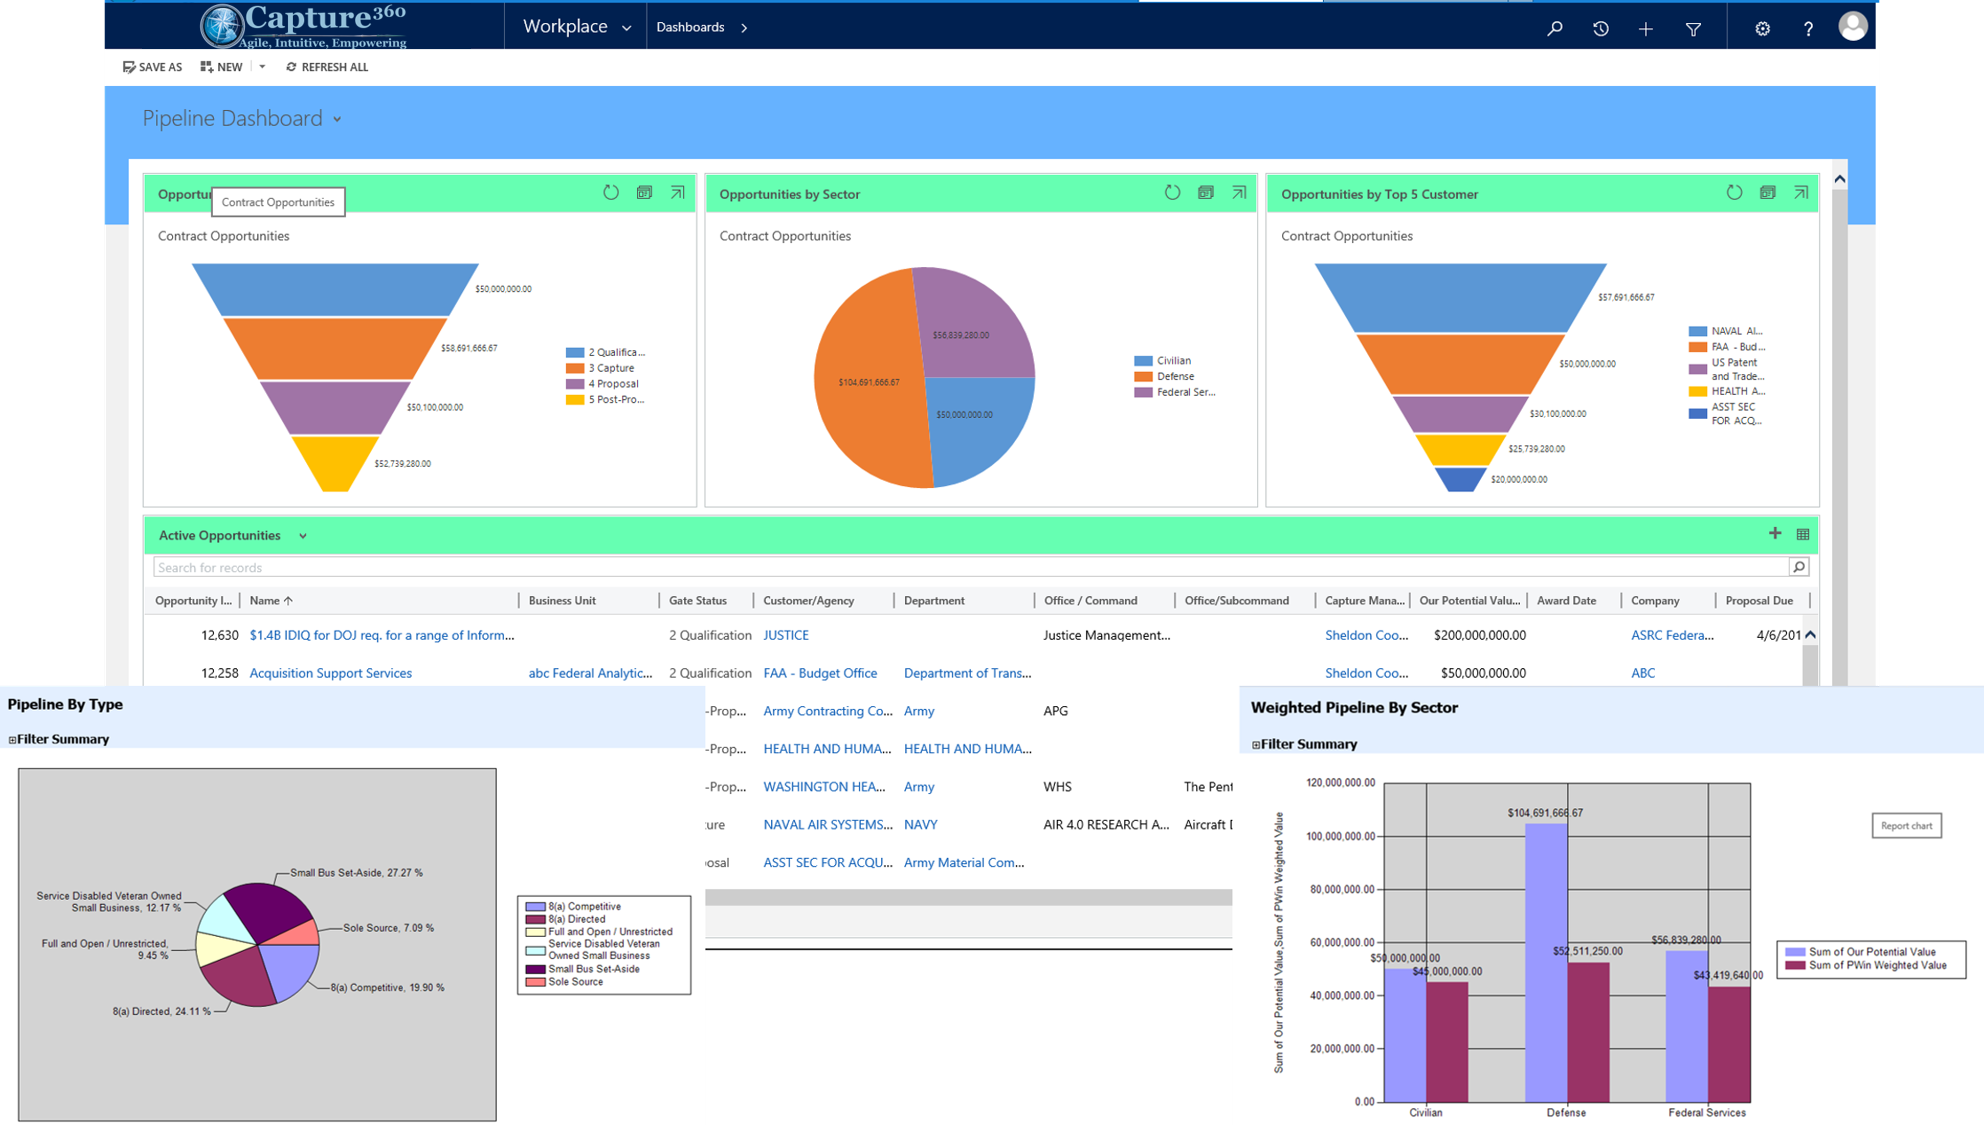Click the Defense legend swatch in sector chart
Screen dimensions: 1984x1125
coord(1143,377)
